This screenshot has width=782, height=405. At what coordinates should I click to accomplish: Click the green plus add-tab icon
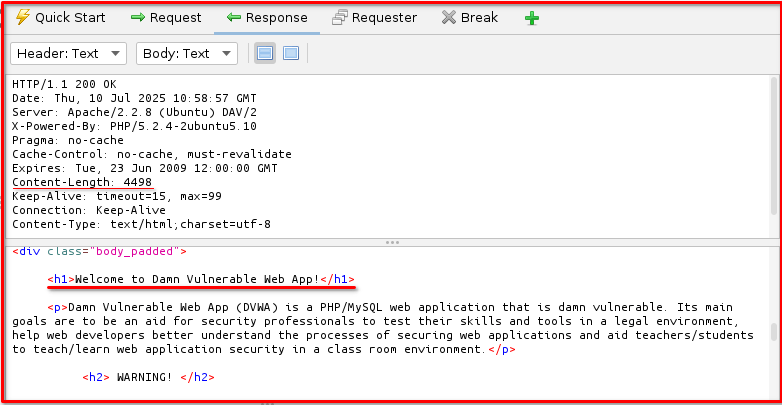click(x=532, y=18)
